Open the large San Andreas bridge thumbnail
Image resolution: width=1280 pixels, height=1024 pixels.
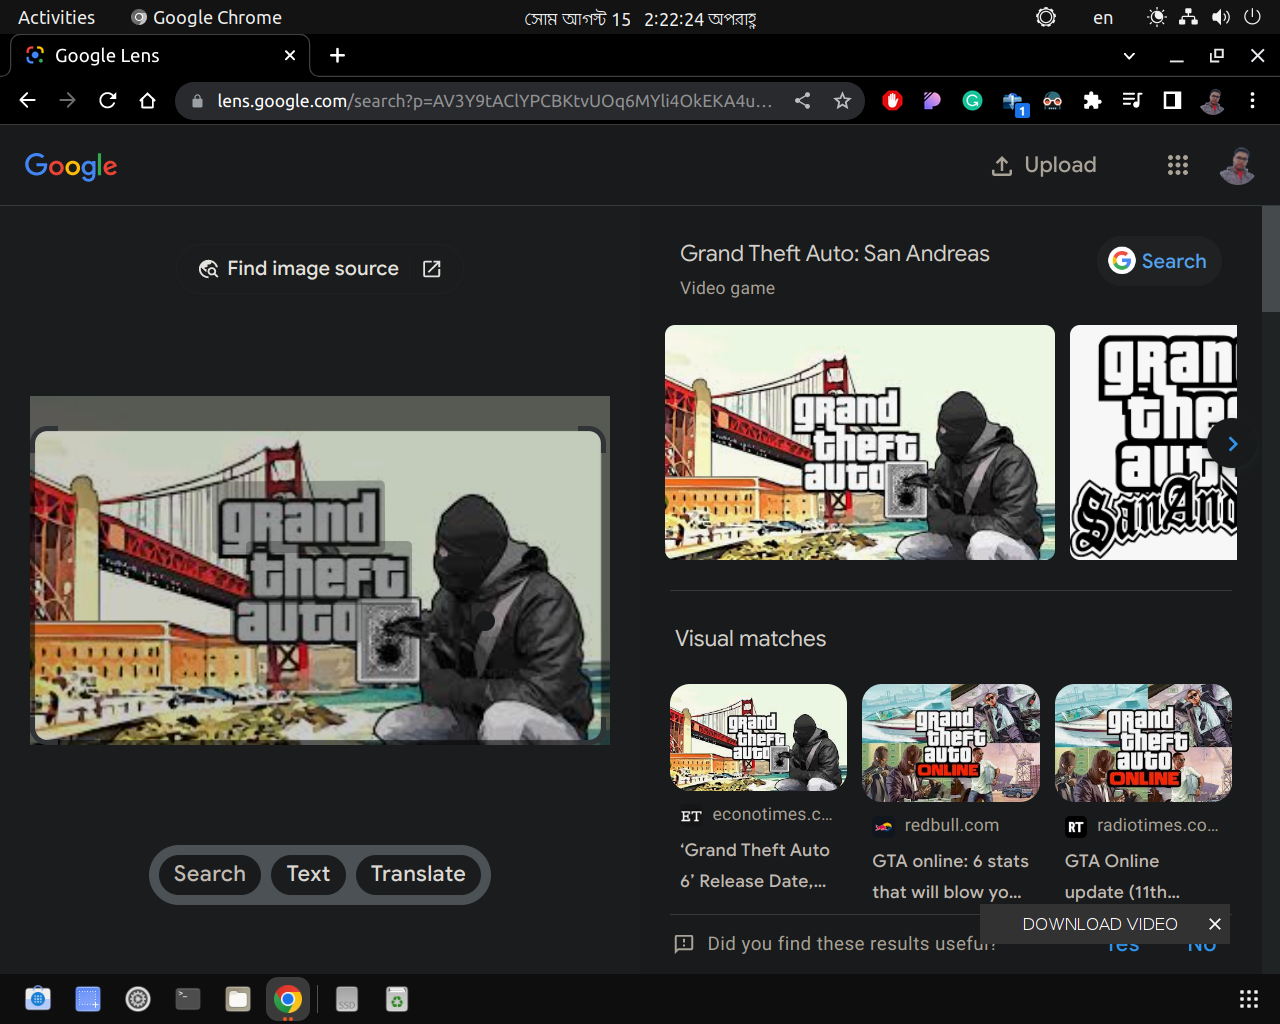860,442
